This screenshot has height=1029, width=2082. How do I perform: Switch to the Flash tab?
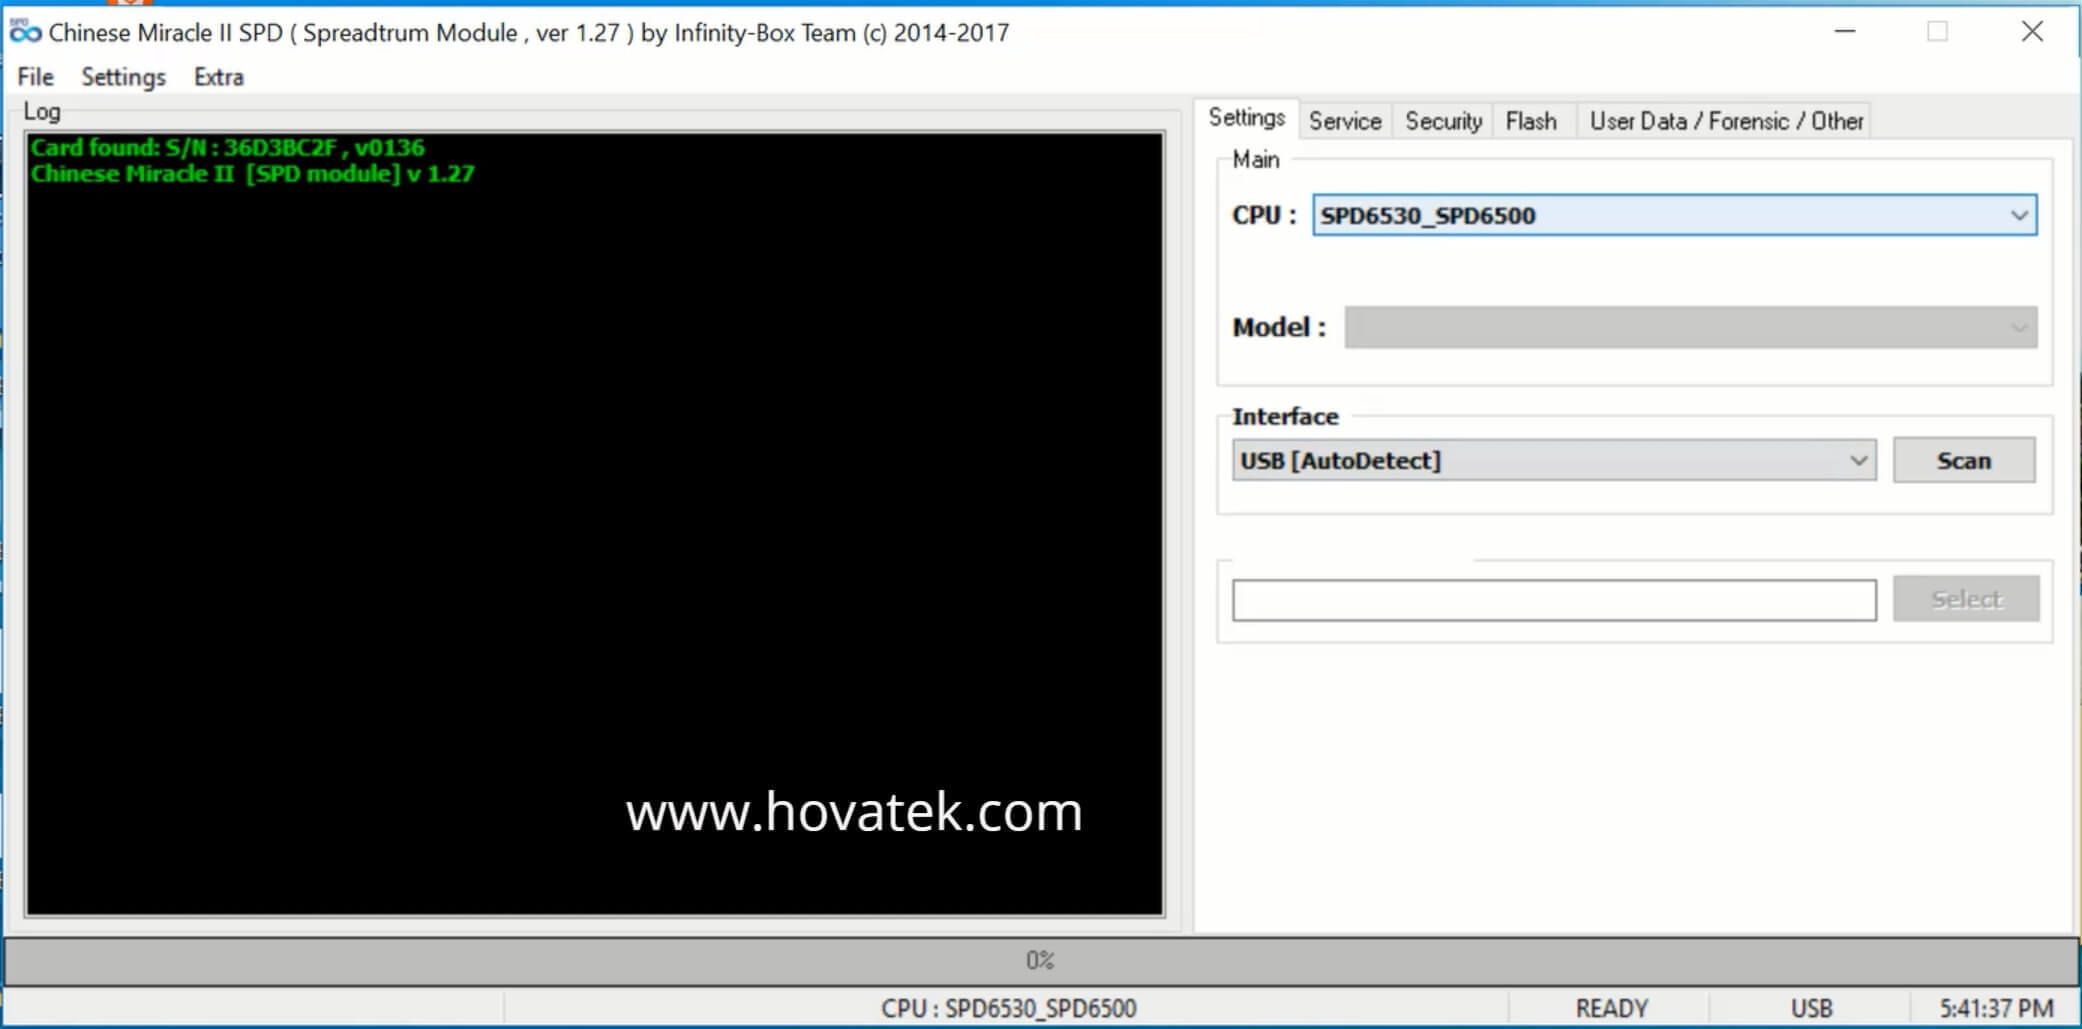1531,121
